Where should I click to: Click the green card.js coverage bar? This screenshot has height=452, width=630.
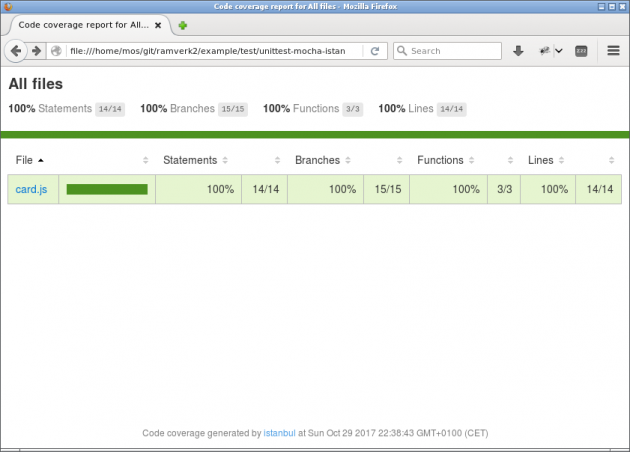tap(107, 189)
